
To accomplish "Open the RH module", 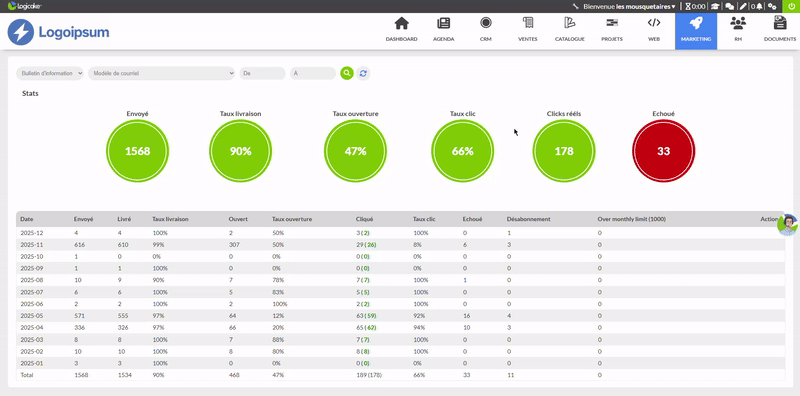I will [738, 30].
